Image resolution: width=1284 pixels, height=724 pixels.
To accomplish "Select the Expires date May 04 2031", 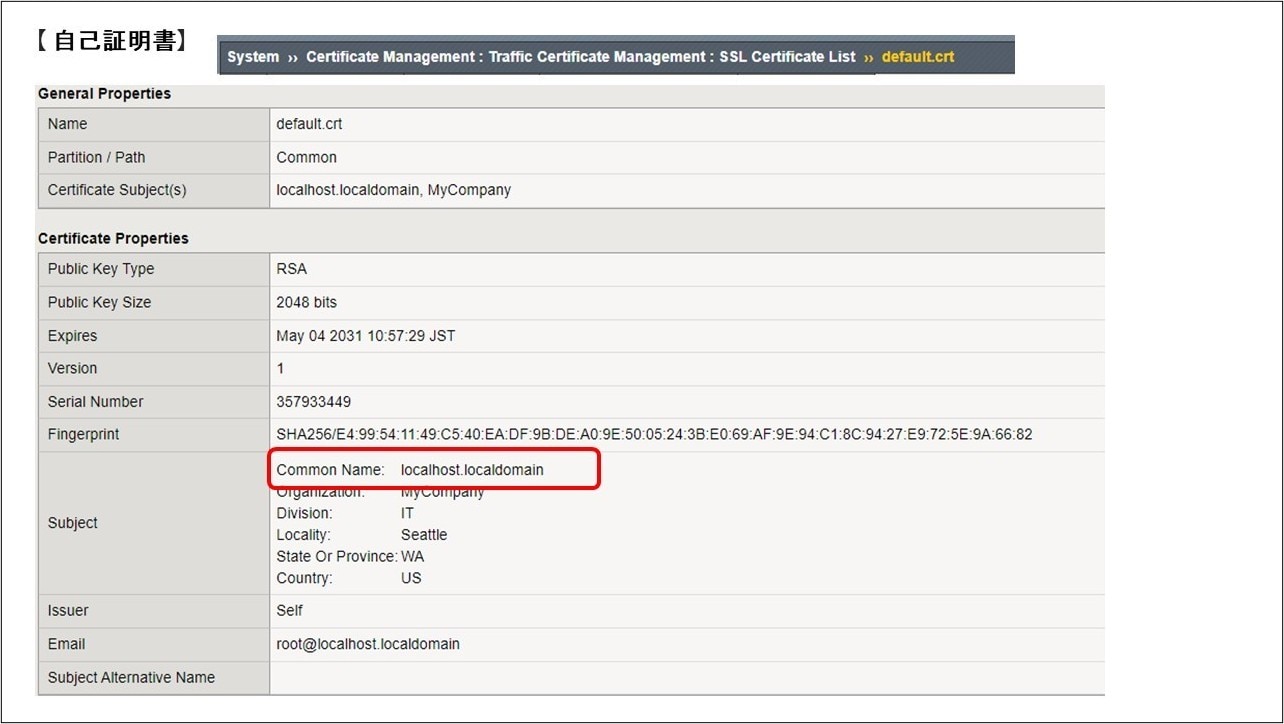I will tap(365, 336).
